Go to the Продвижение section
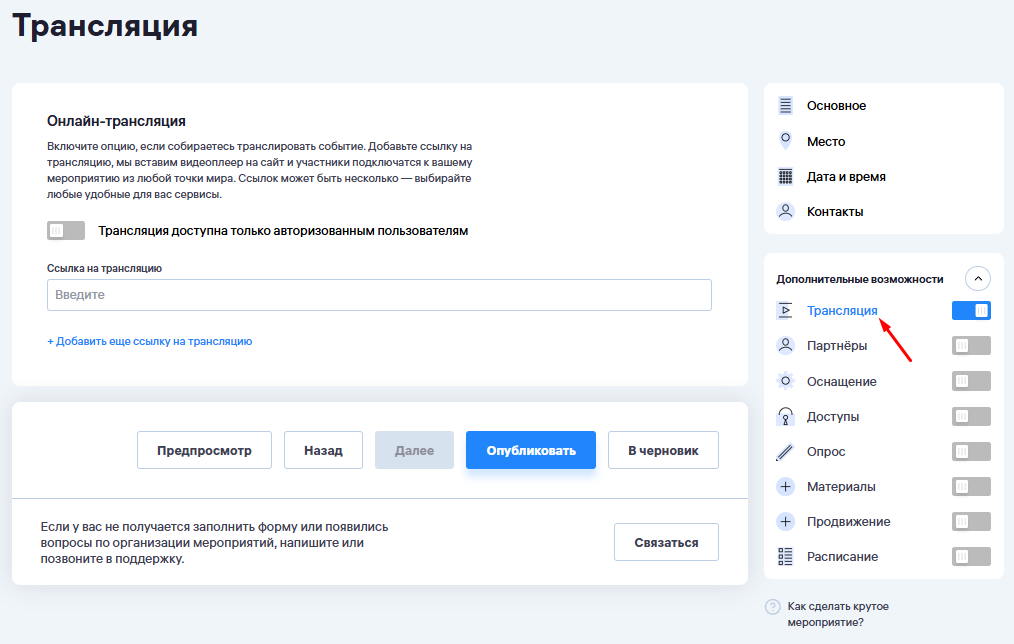 click(848, 522)
